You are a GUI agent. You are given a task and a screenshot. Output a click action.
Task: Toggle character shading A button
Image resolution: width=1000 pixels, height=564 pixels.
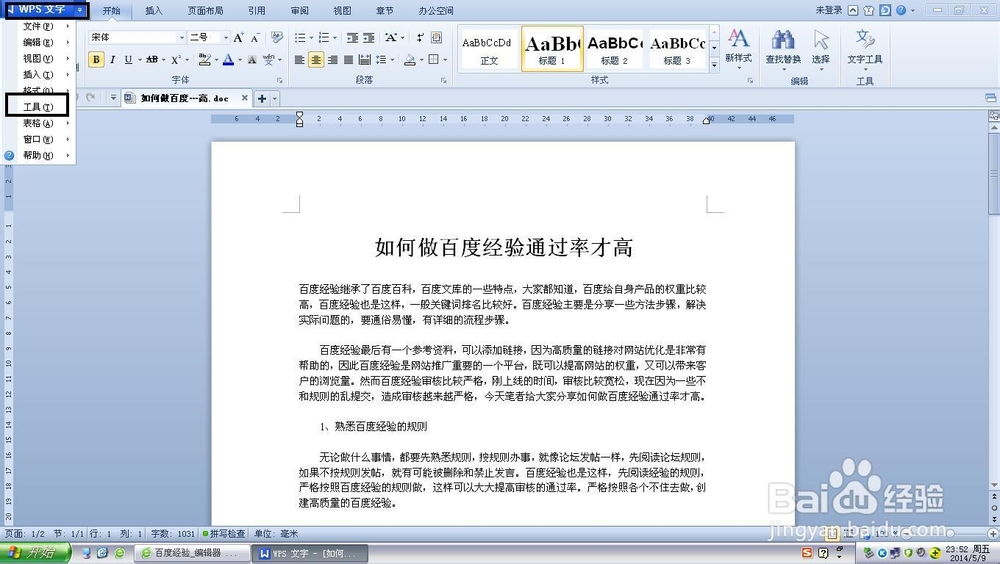[x=252, y=60]
